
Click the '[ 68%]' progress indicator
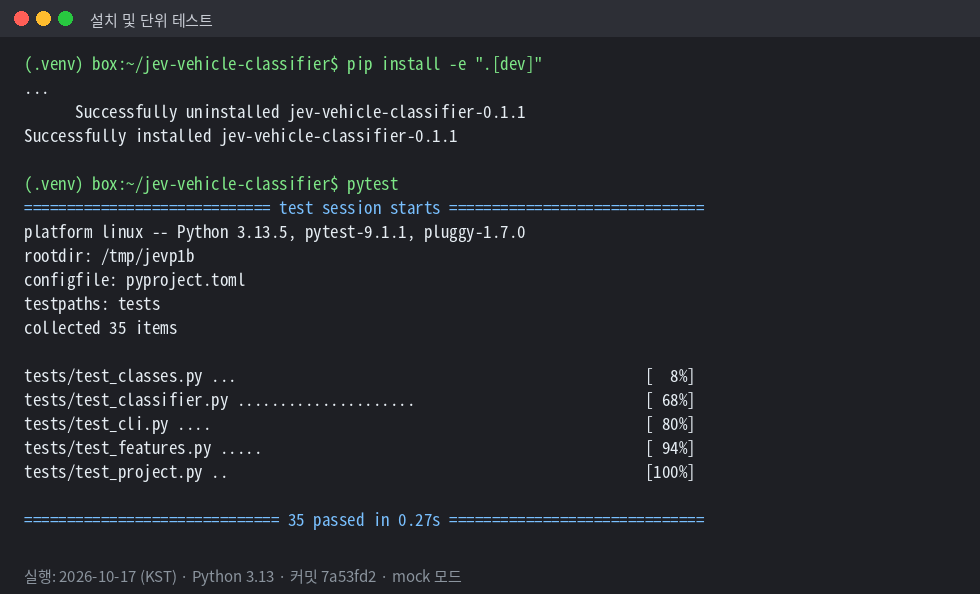[x=670, y=400]
